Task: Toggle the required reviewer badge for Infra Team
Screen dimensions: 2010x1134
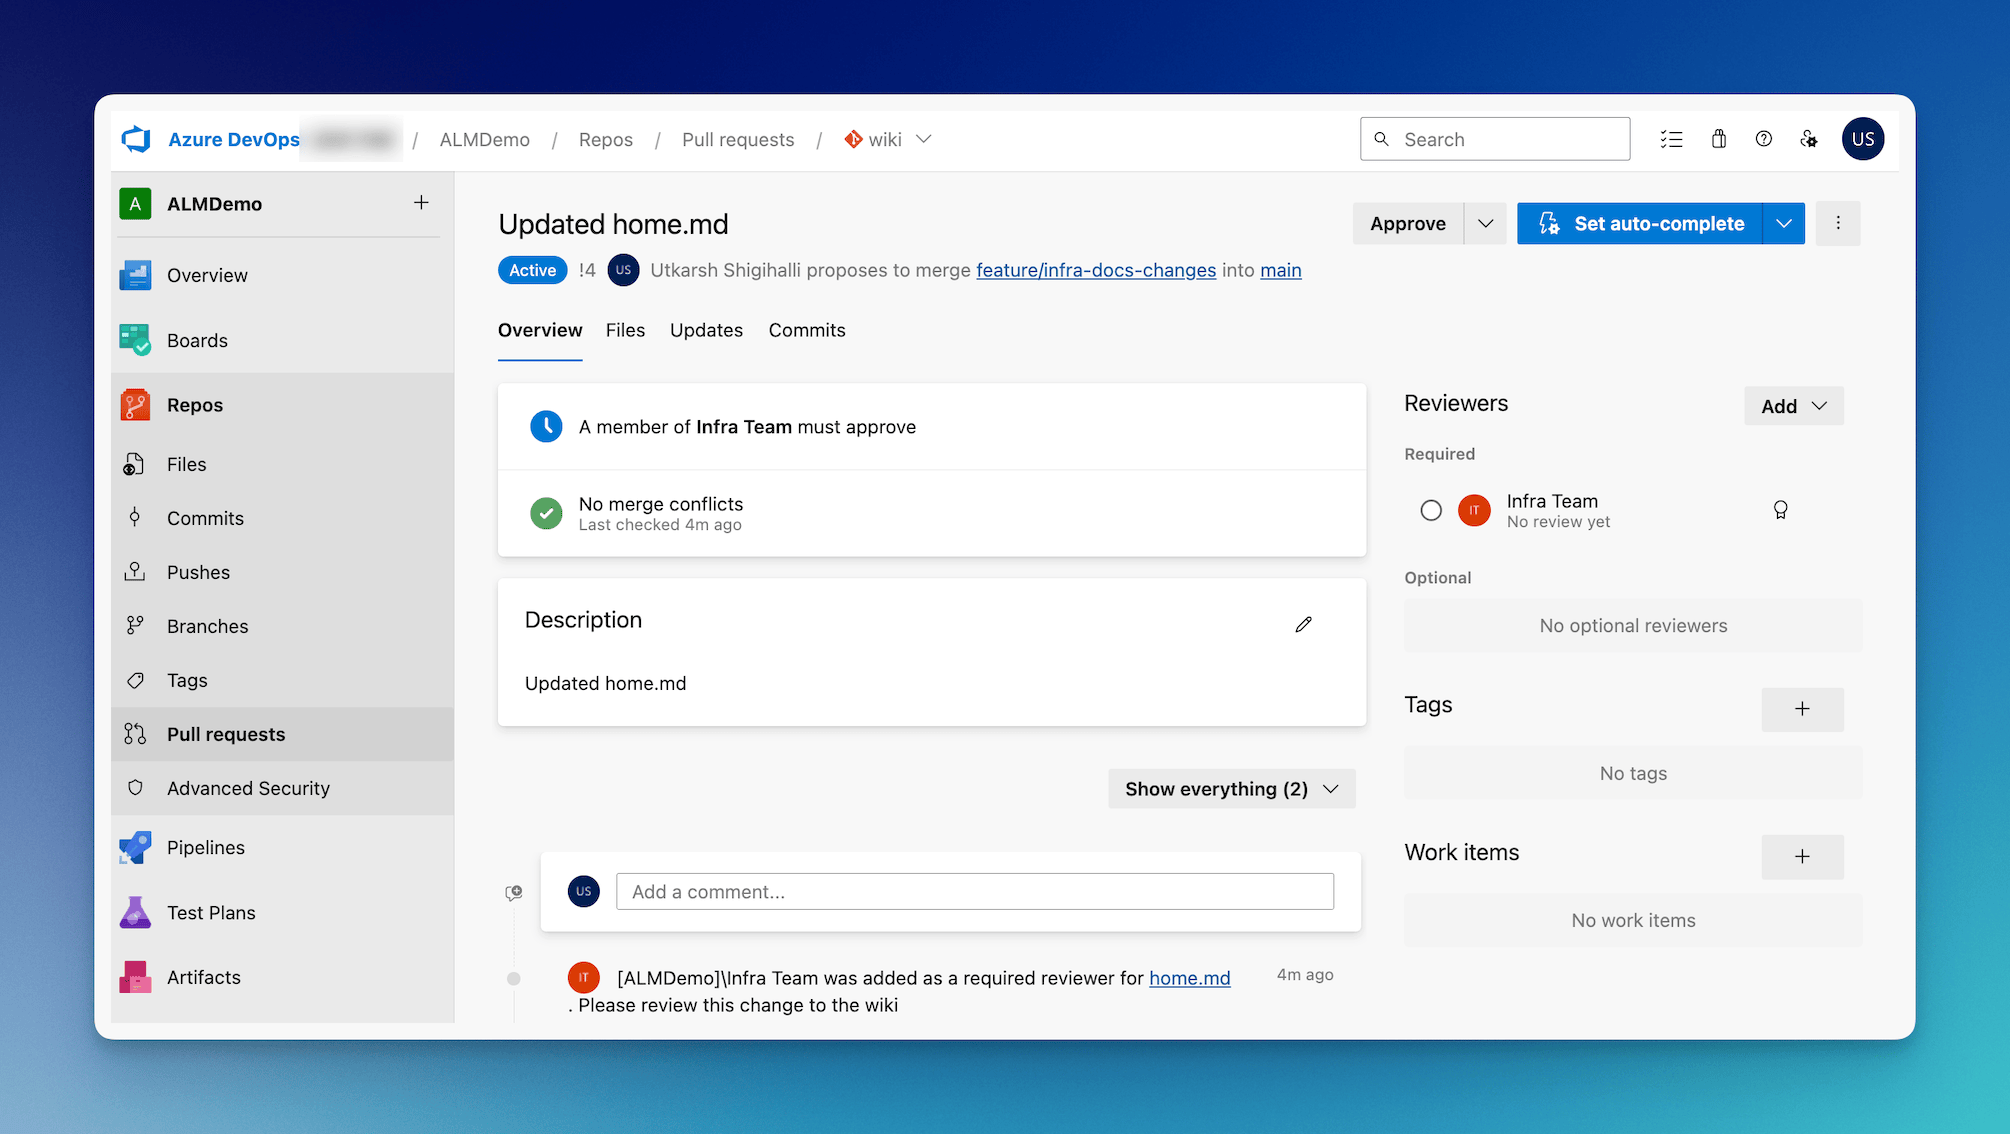Action: pos(1781,510)
